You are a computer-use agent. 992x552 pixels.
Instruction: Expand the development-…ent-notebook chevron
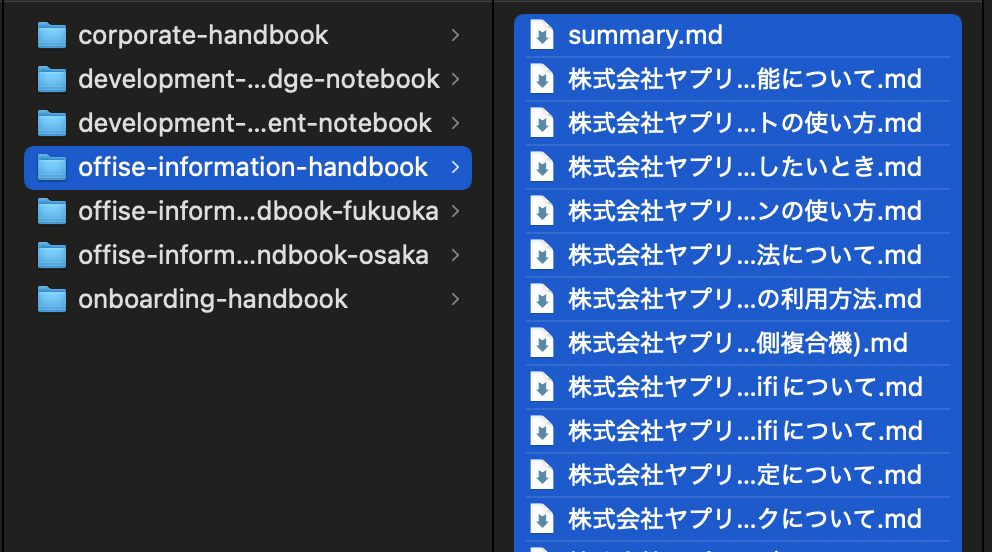pos(455,123)
